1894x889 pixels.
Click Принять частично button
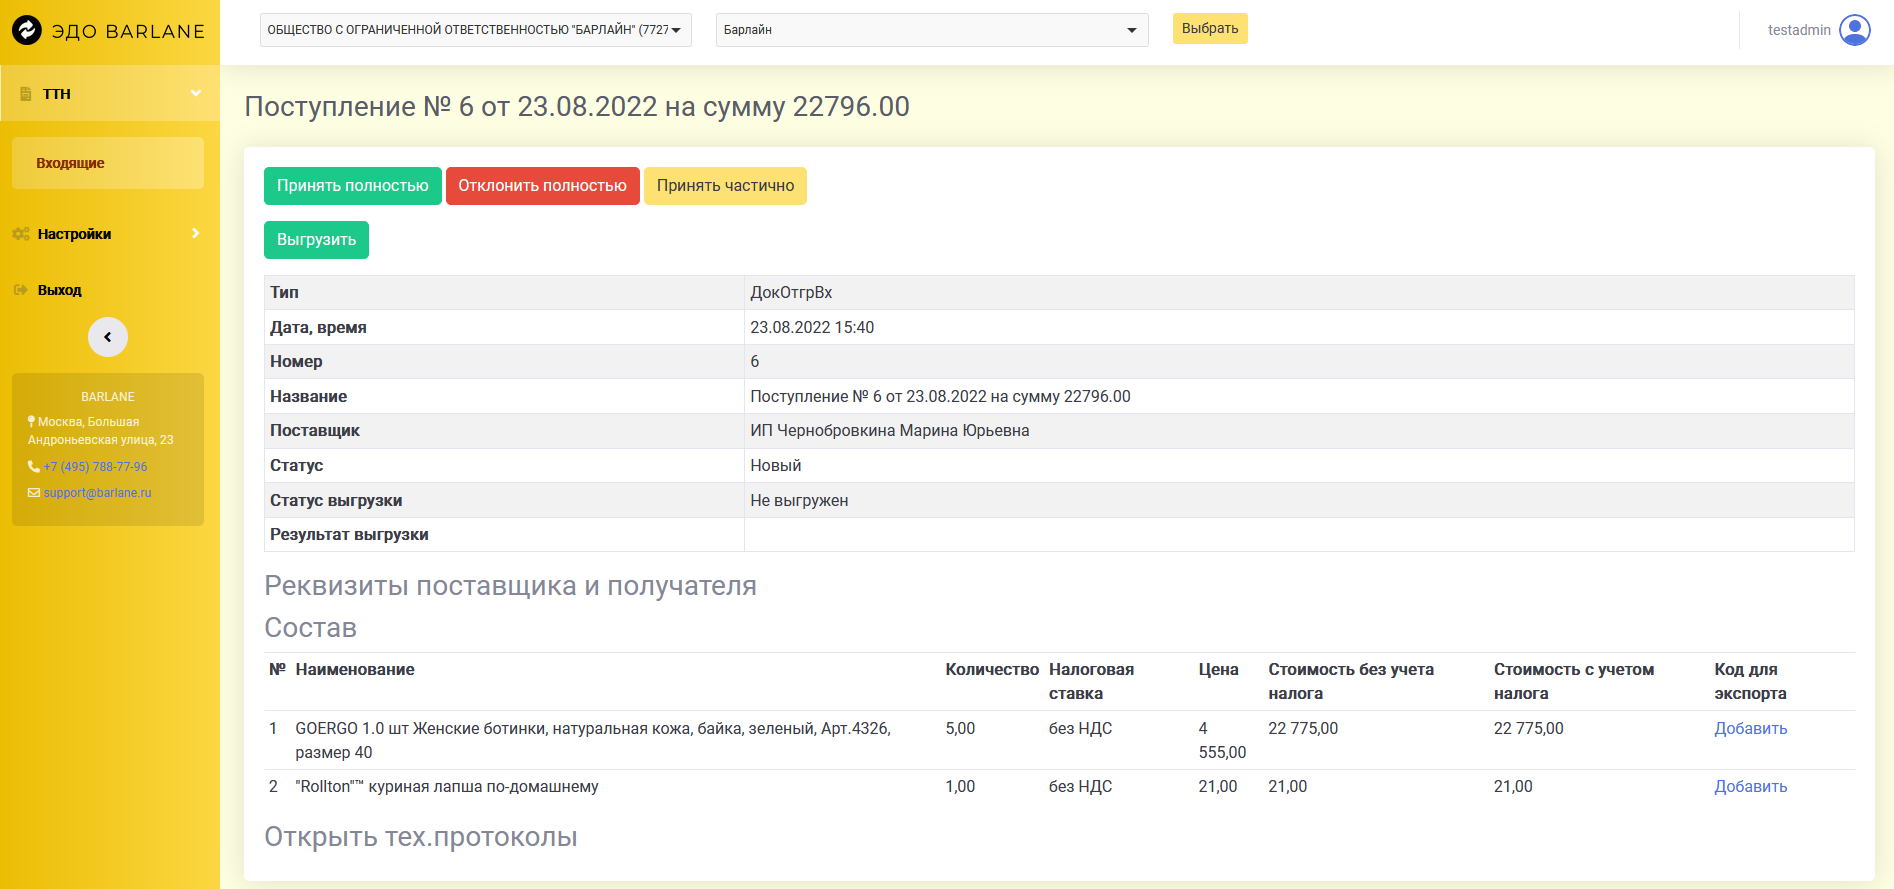(x=725, y=186)
